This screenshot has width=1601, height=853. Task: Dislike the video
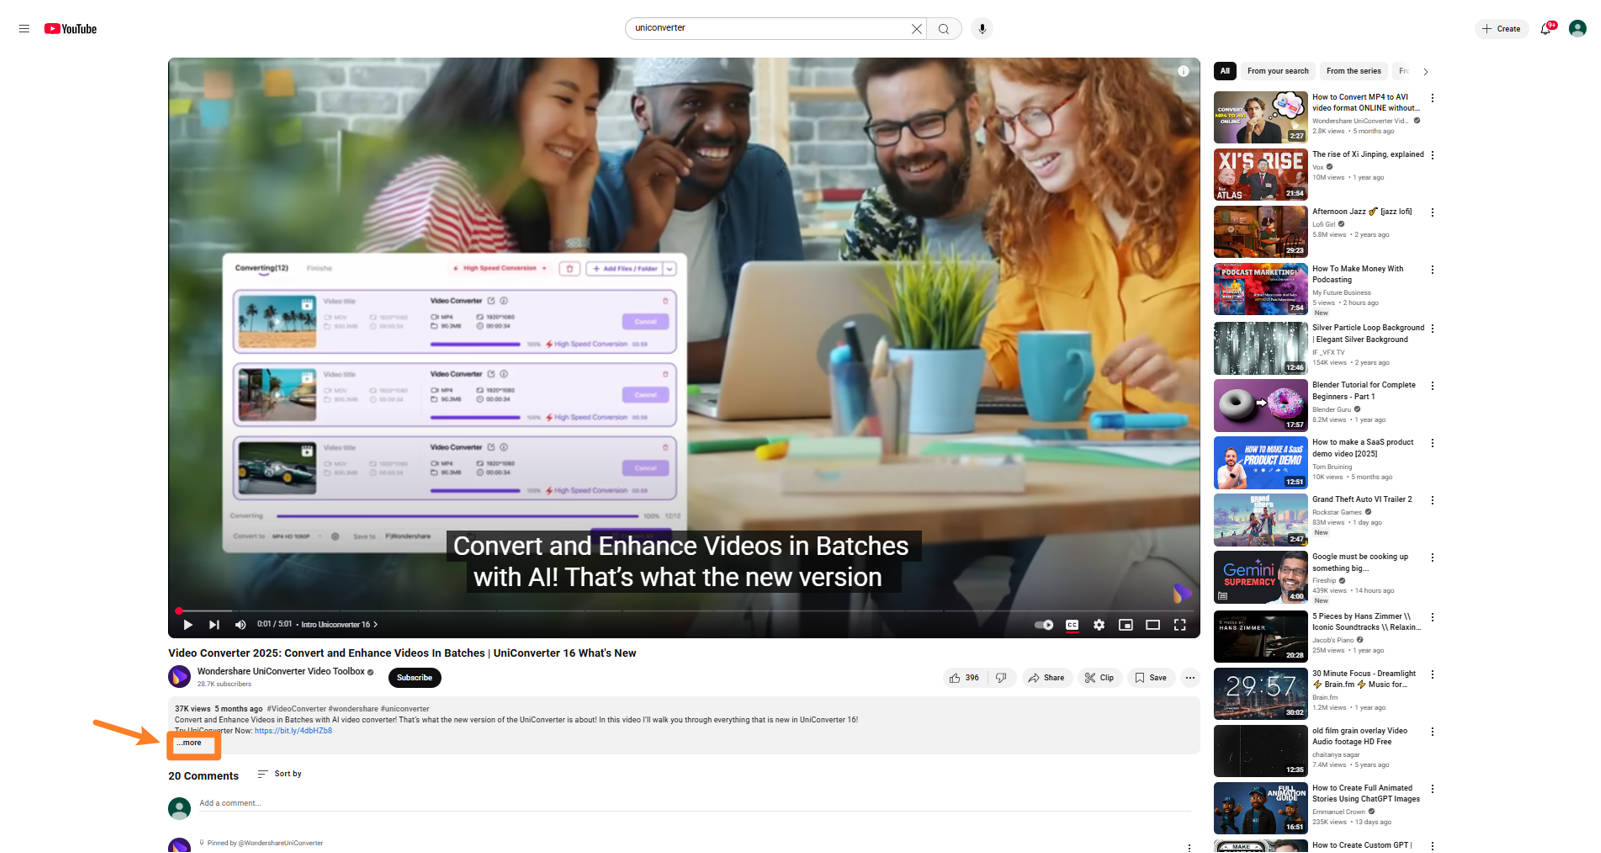pos(1001,678)
